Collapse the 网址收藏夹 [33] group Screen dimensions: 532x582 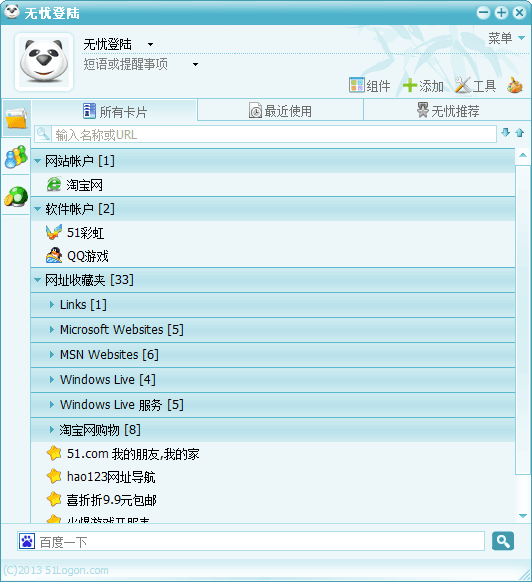(37, 280)
